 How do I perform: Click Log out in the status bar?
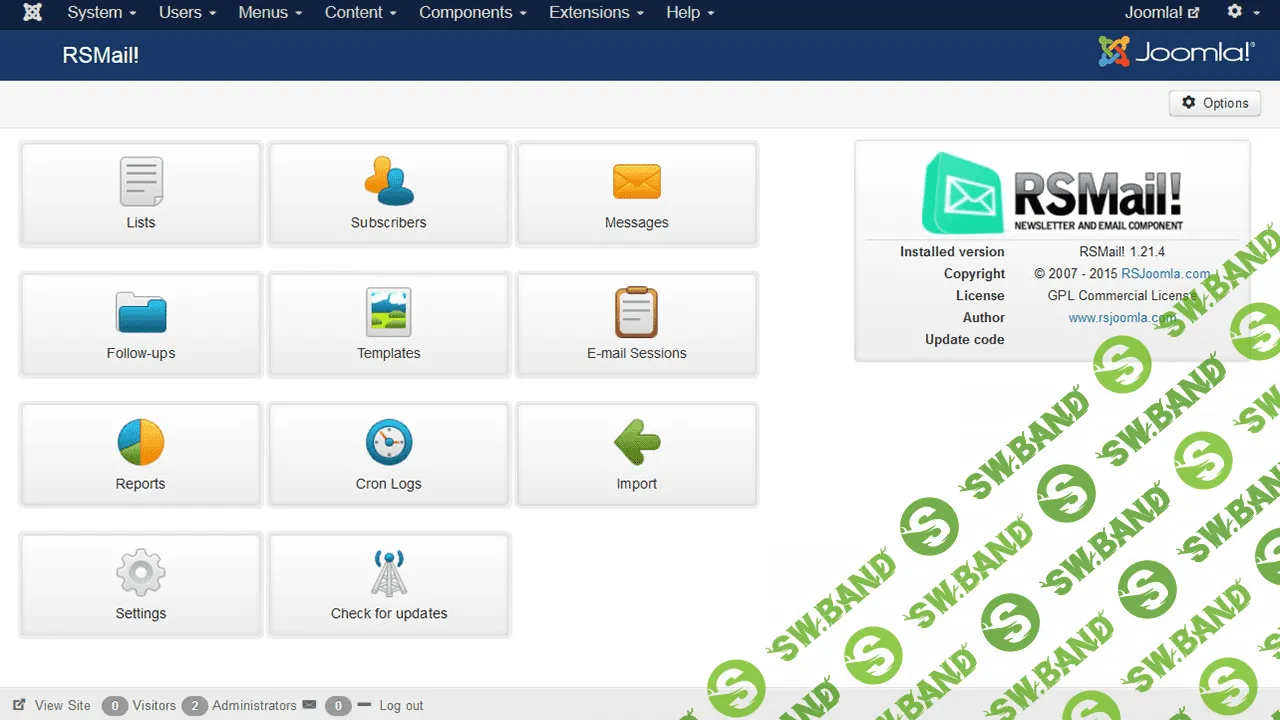coord(401,705)
